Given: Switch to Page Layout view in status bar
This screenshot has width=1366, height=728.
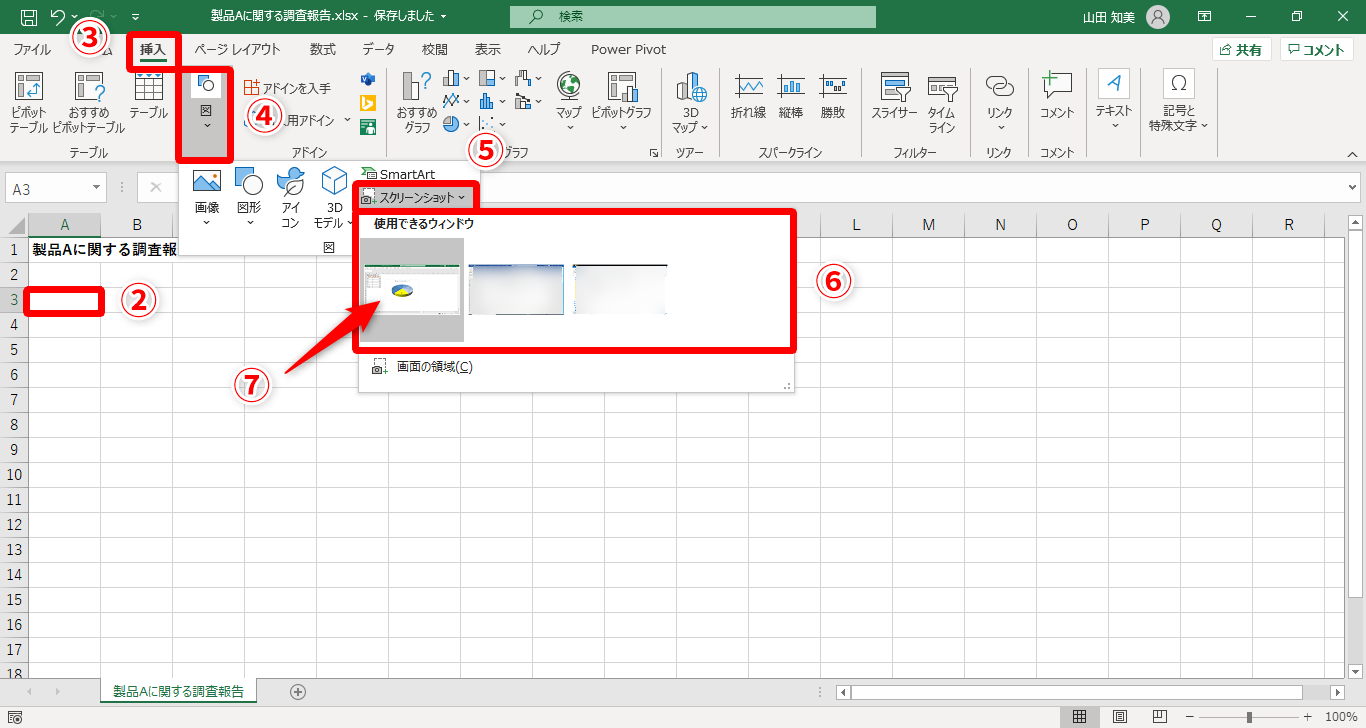Looking at the screenshot, I should pyautogui.click(x=1121, y=717).
